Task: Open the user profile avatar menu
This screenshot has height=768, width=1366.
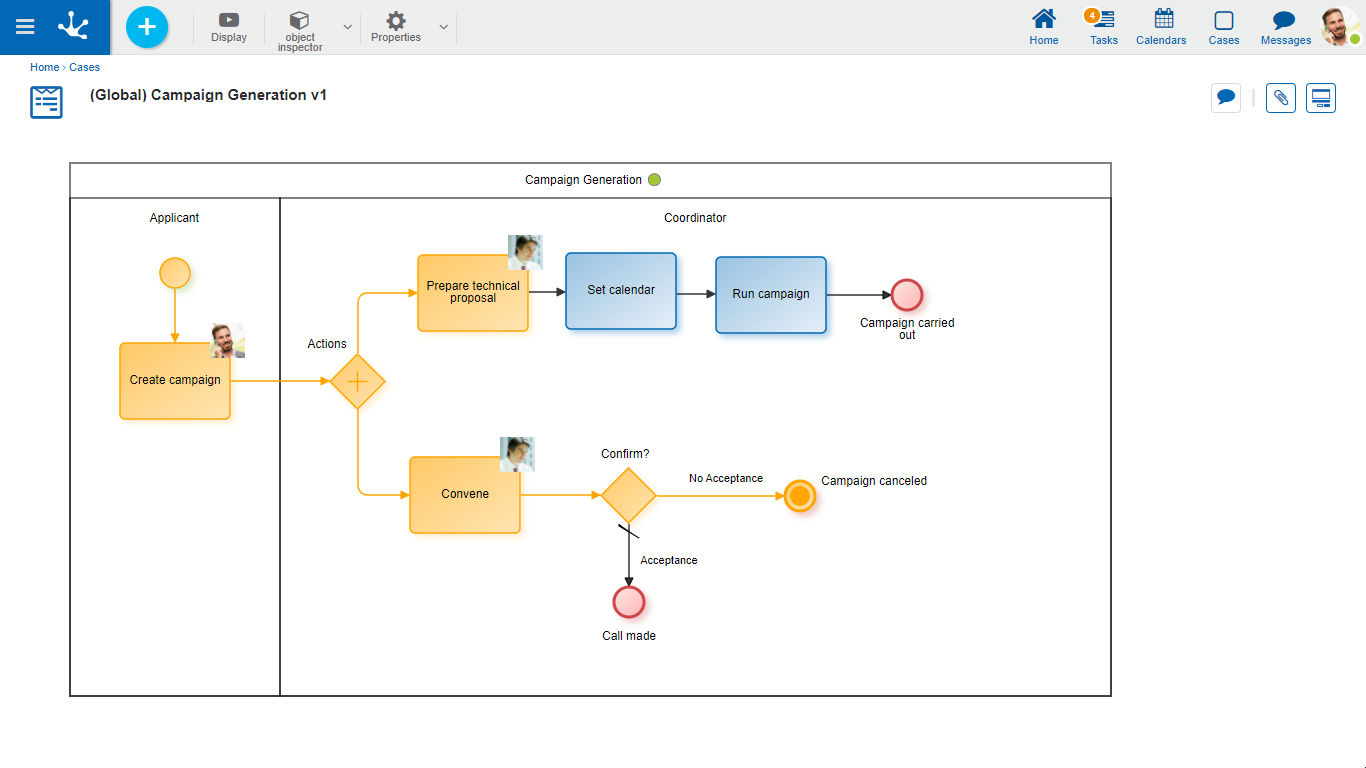Action: click(1339, 27)
